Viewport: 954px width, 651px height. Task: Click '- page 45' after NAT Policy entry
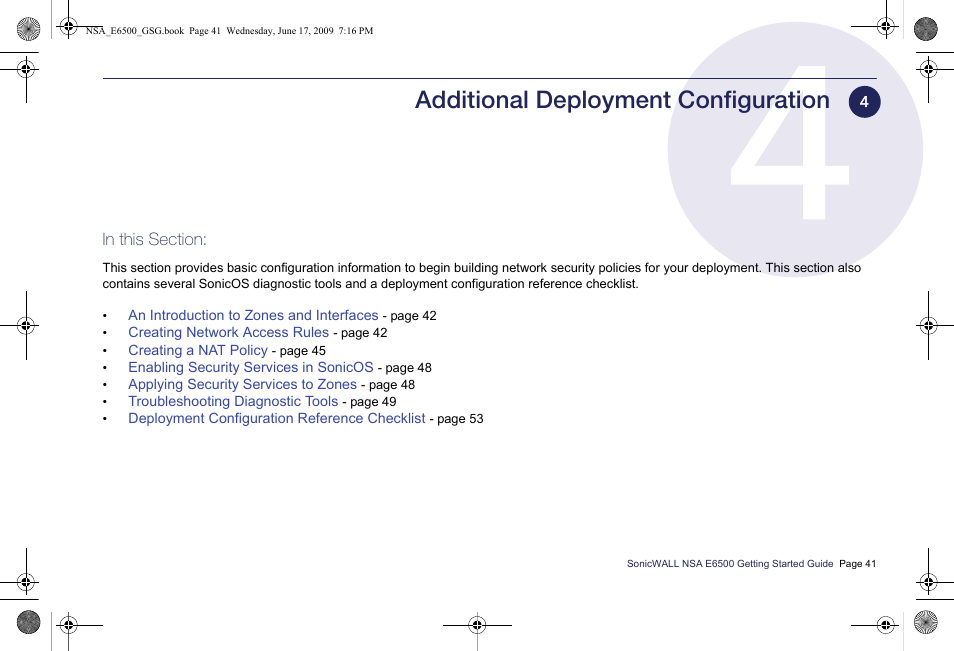(x=299, y=351)
